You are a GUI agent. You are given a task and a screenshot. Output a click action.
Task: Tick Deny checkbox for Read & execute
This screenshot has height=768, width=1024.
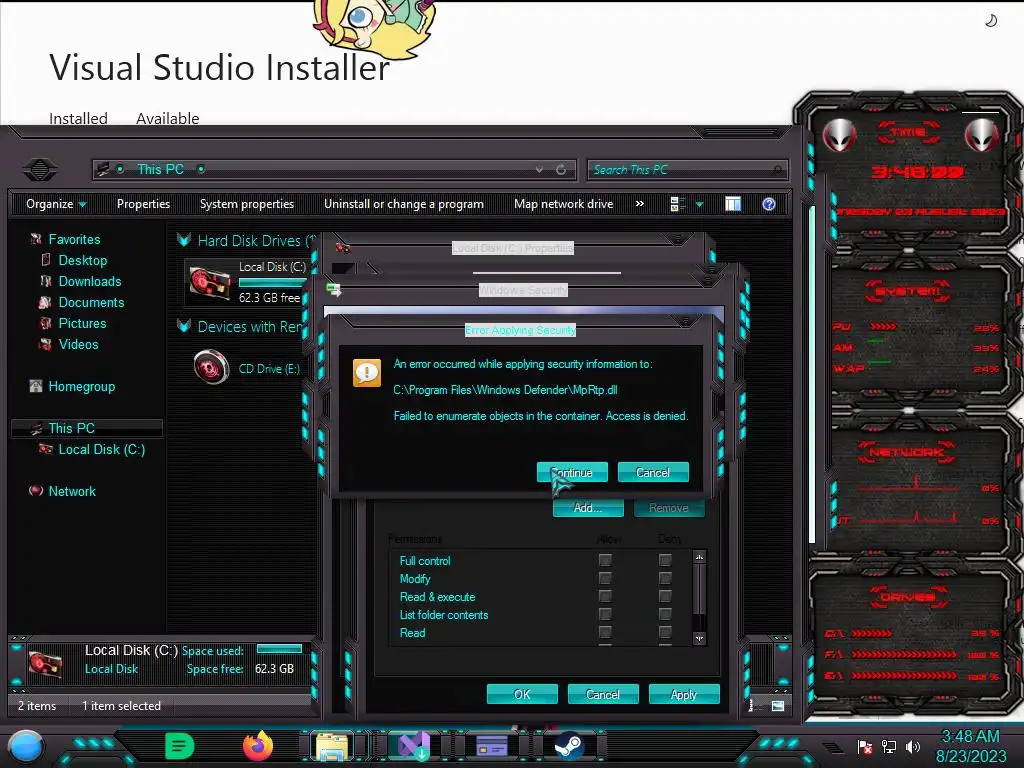[665, 596]
